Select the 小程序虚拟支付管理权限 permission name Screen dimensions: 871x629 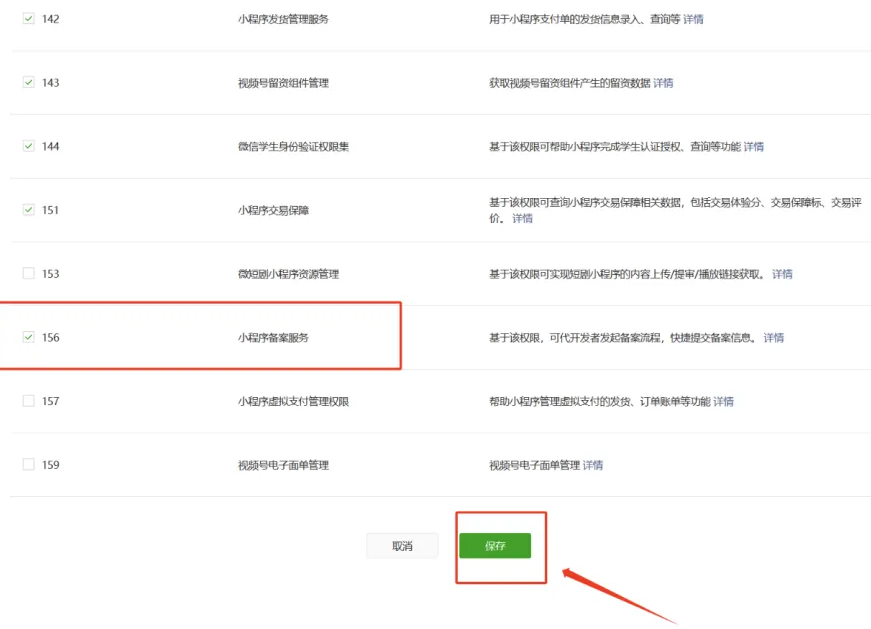pos(293,401)
